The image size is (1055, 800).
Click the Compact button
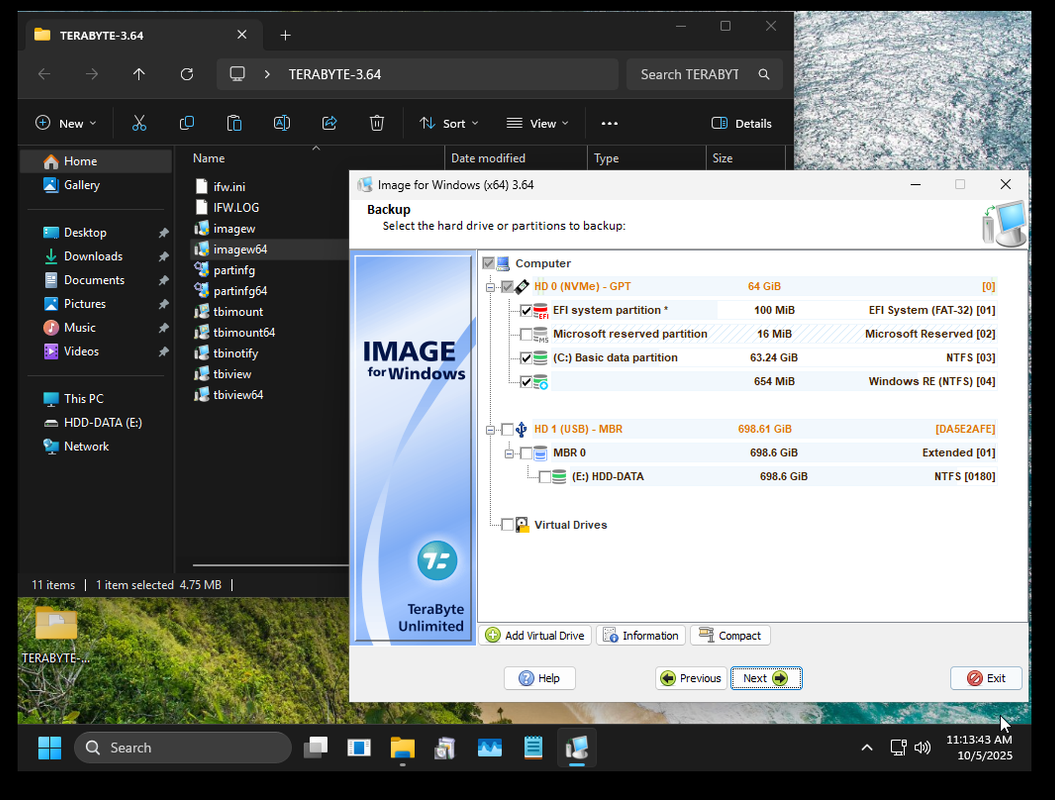pyautogui.click(x=730, y=636)
